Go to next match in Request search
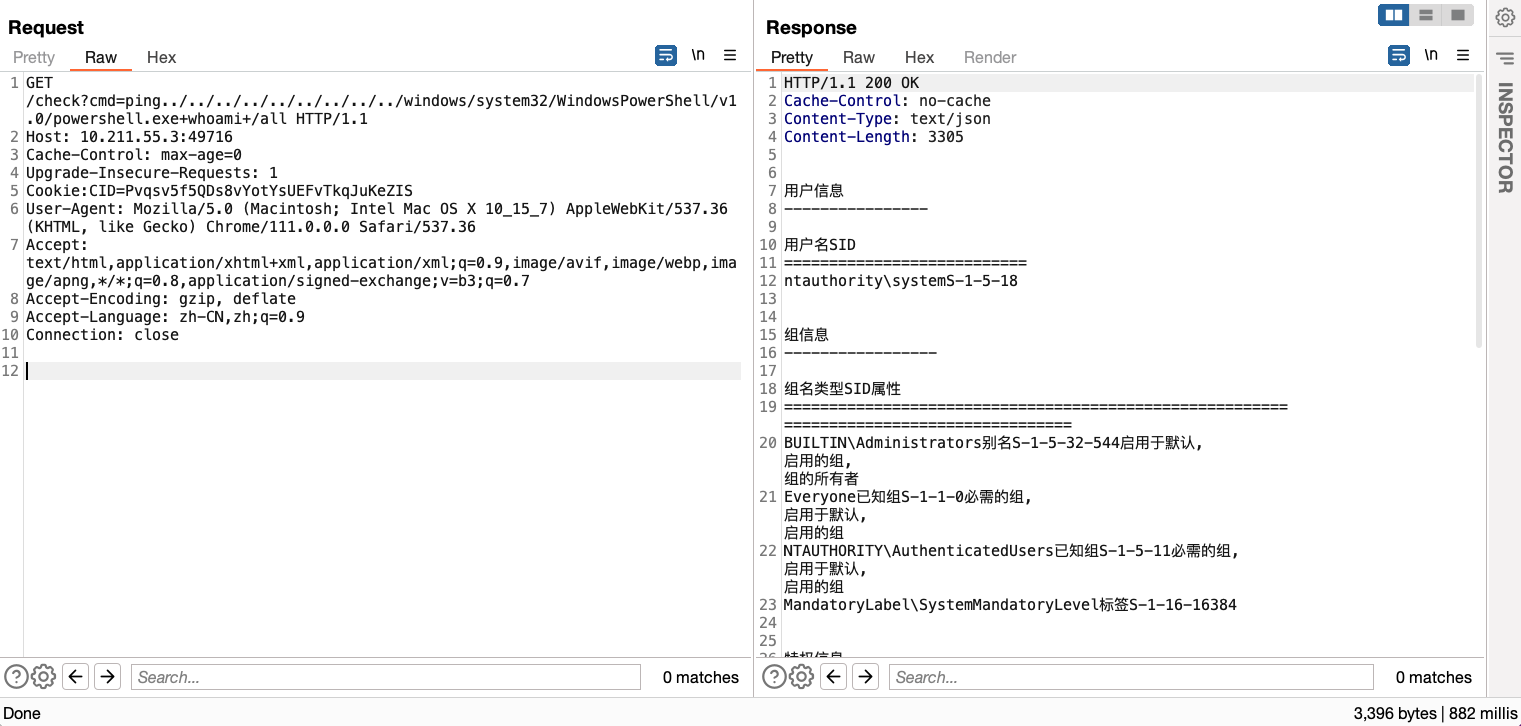Image resolution: width=1521 pixels, height=726 pixels. pyautogui.click(x=107, y=677)
